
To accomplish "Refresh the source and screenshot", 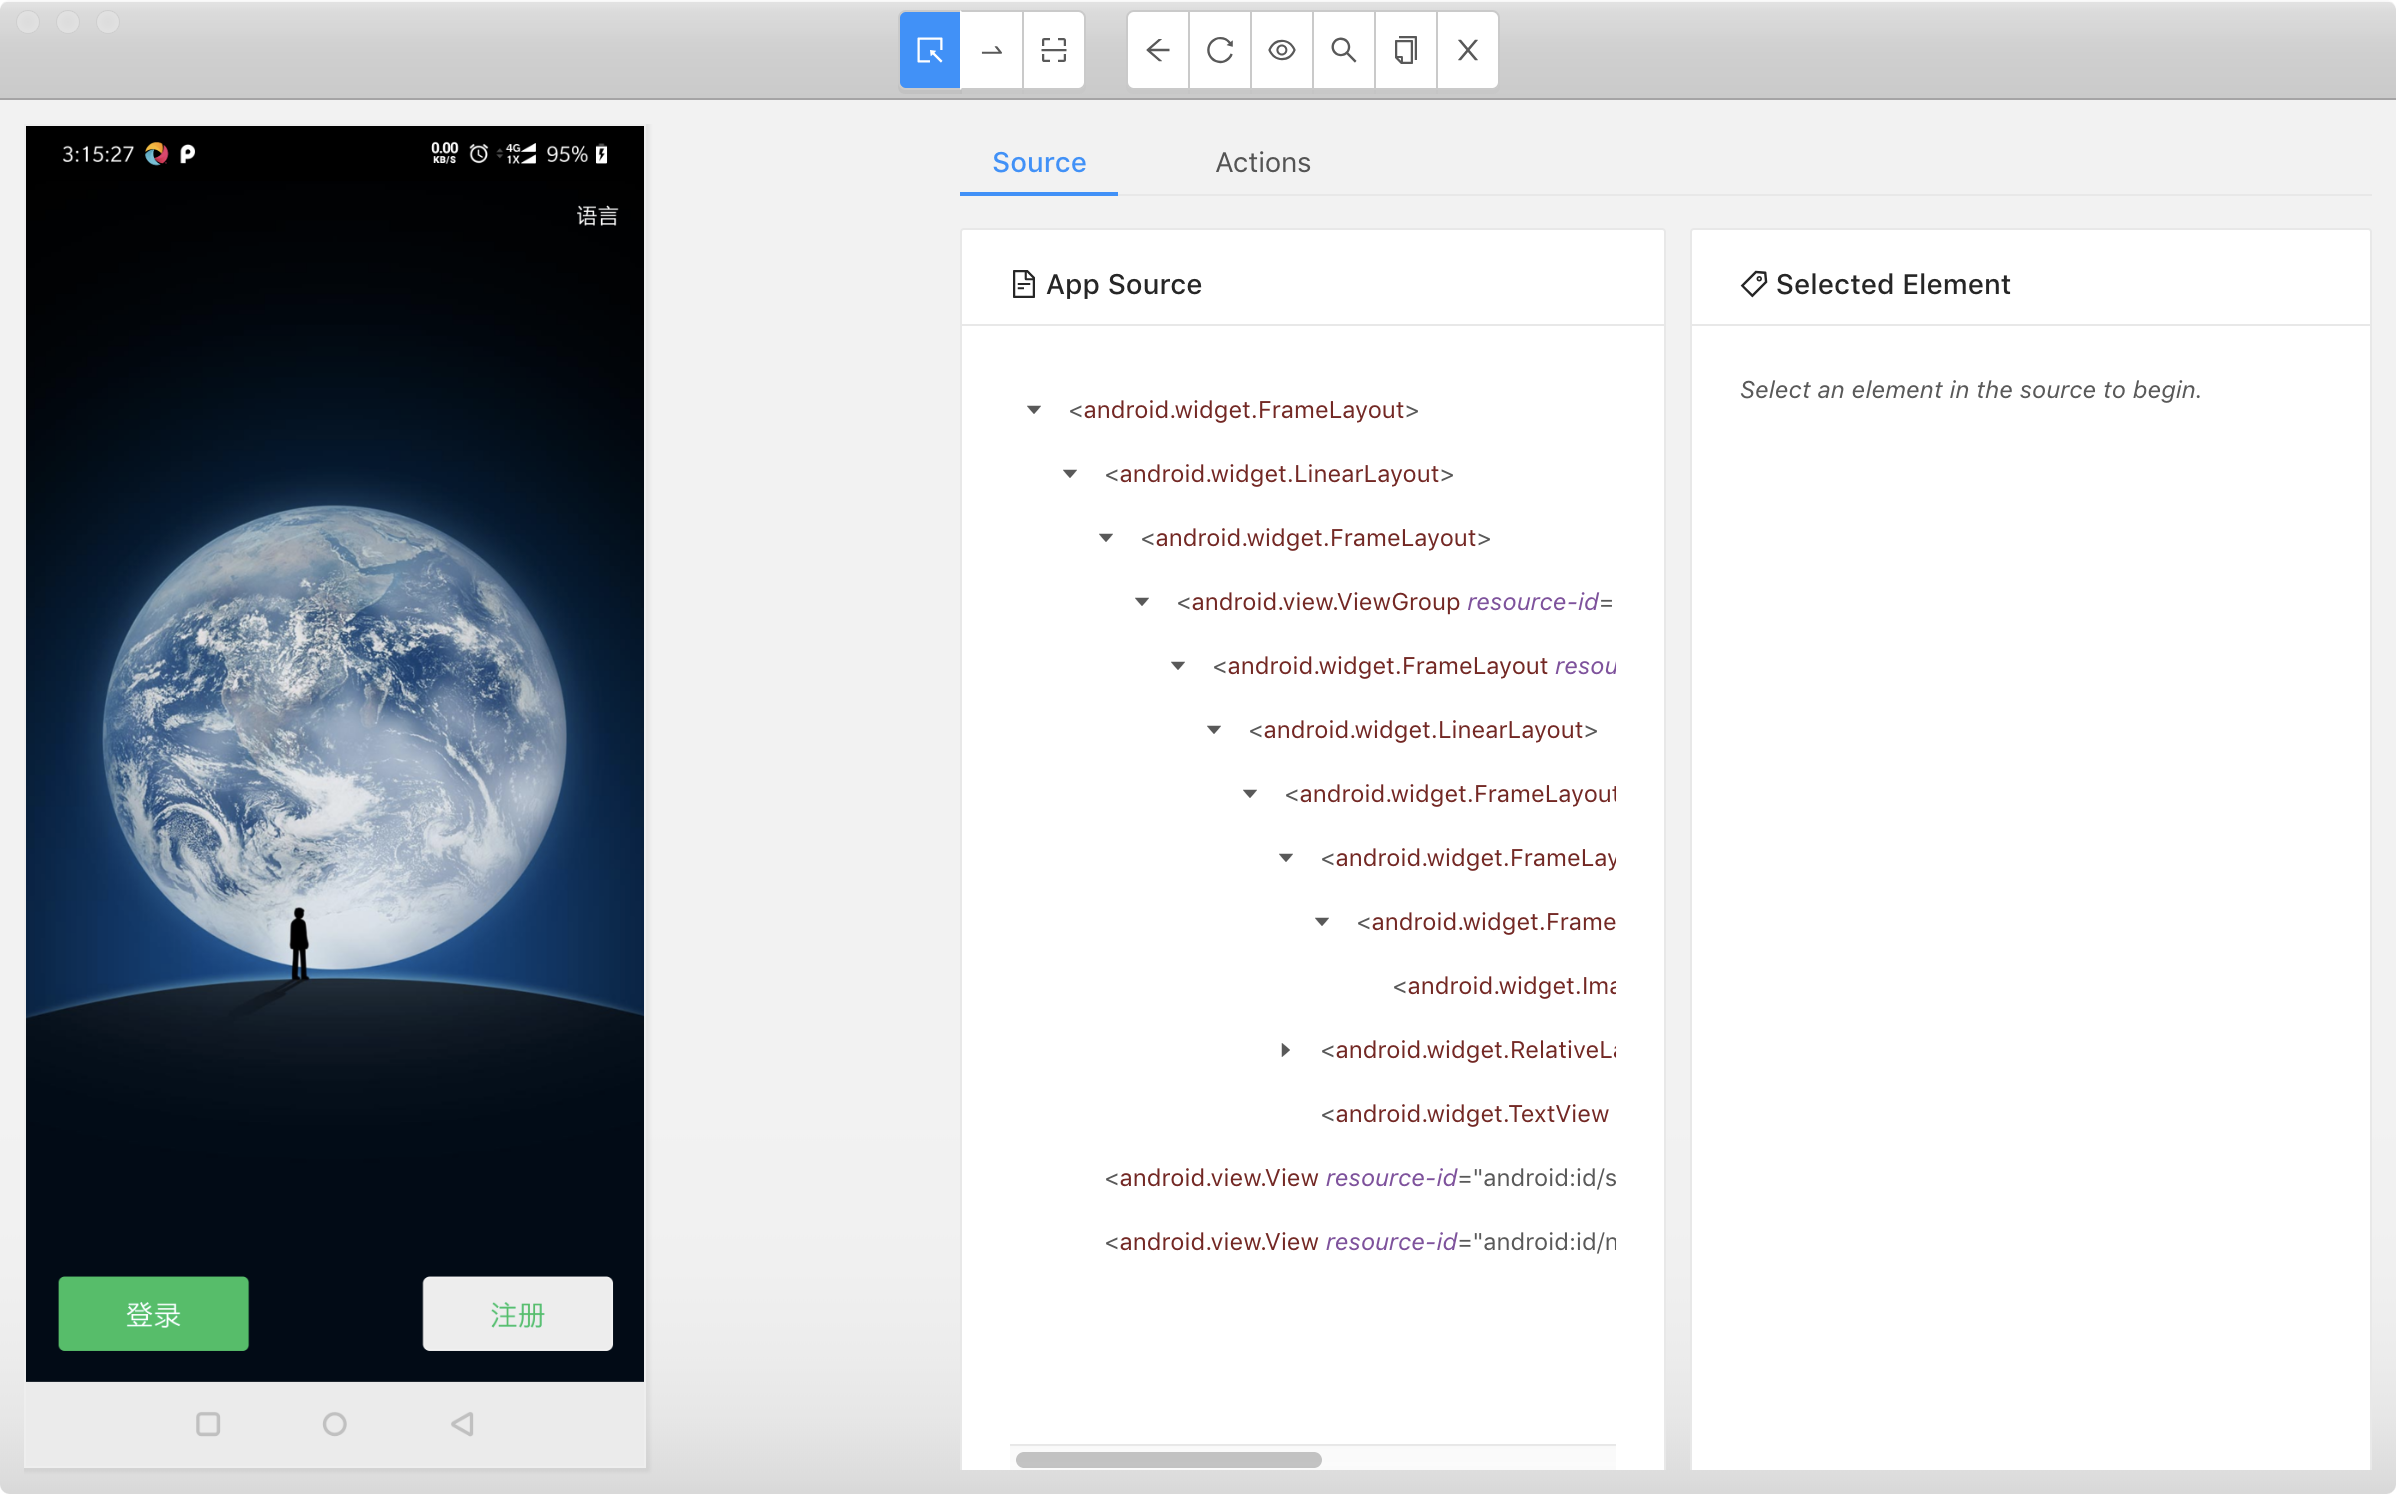I will (1220, 50).
